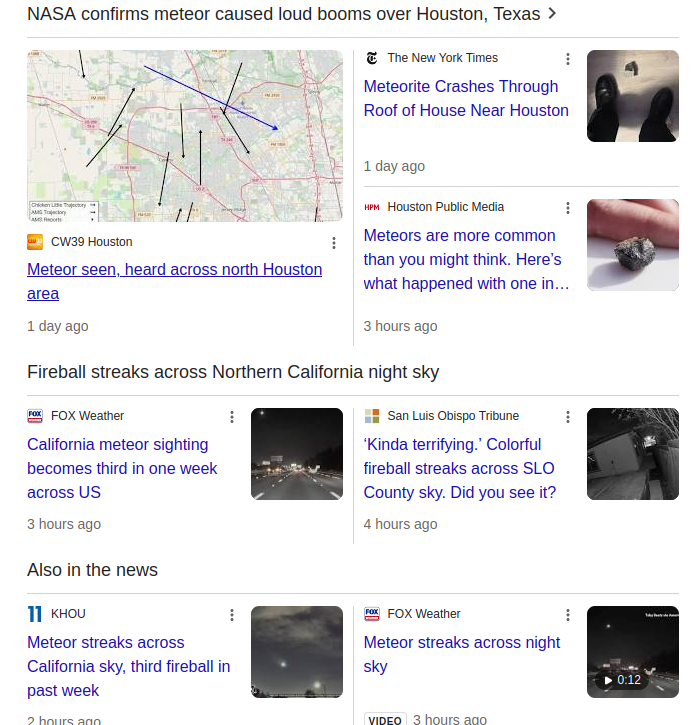Viewport: 692px width, 725px height.
Task: Open 'Meteorite Crashes Through Roof of House' article
Action: click(466, 98)
